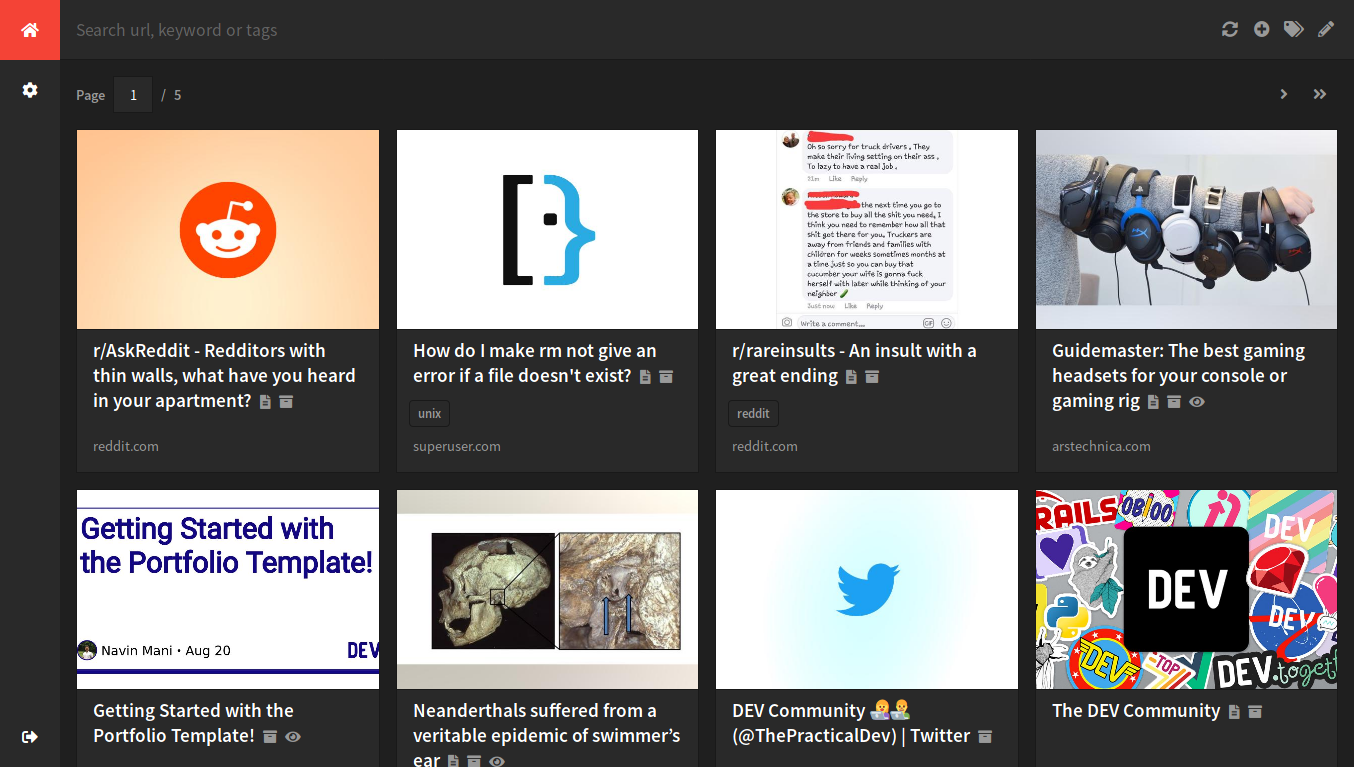Open the superuser.com link
This screenshot has height=767, width=1354.
pyautogui.click(x=456, y=446)
